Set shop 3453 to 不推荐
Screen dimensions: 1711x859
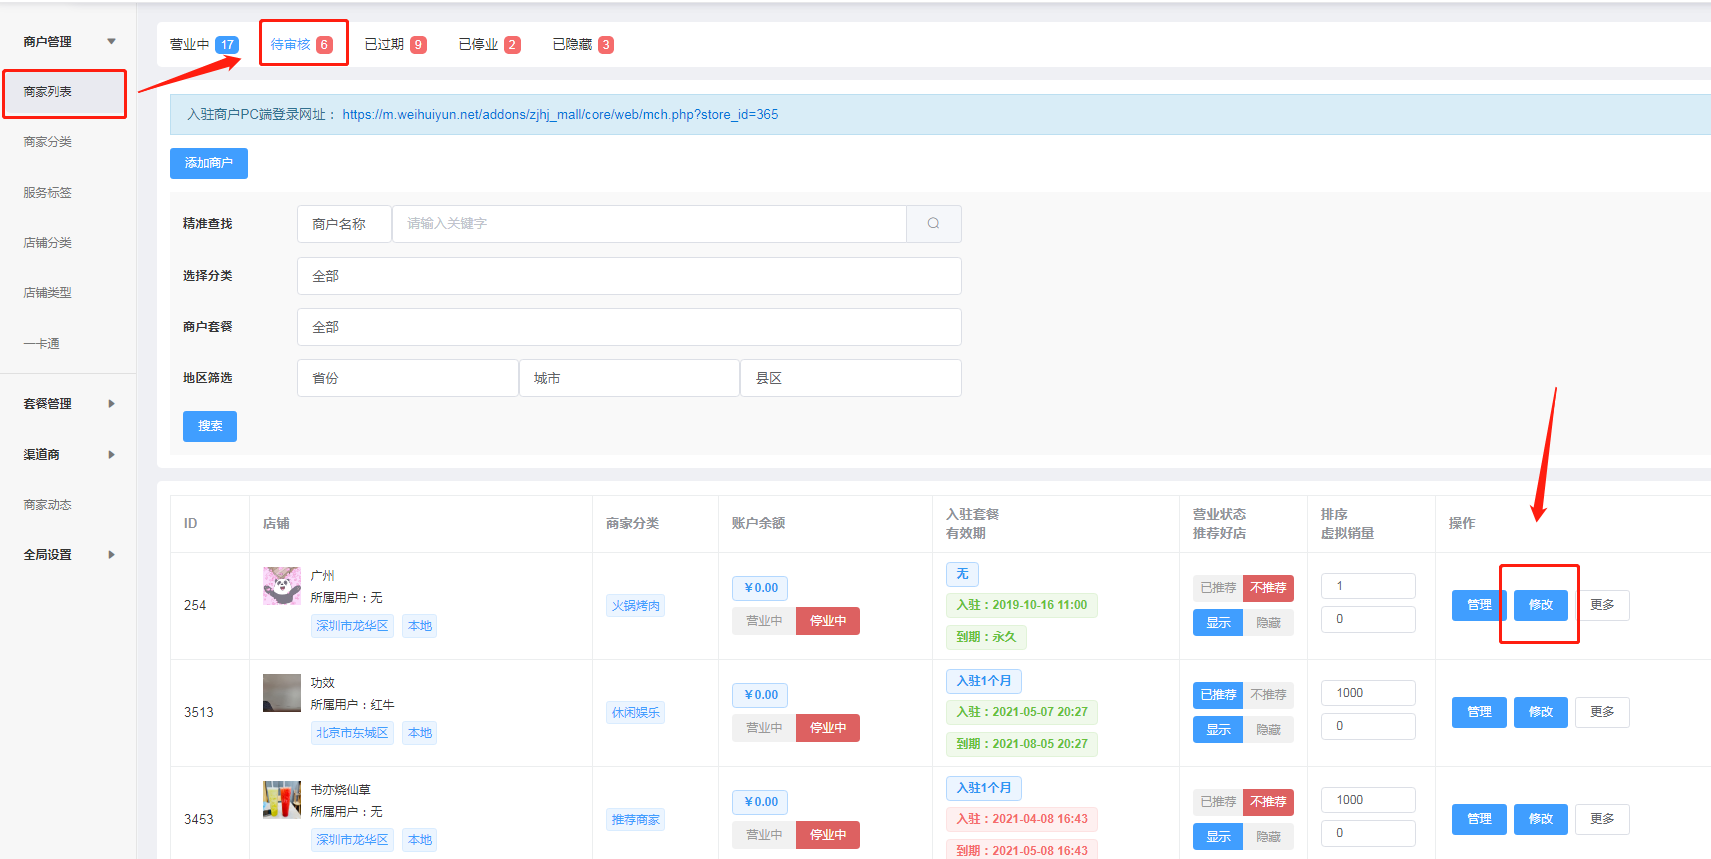(x=1268, y=802)
